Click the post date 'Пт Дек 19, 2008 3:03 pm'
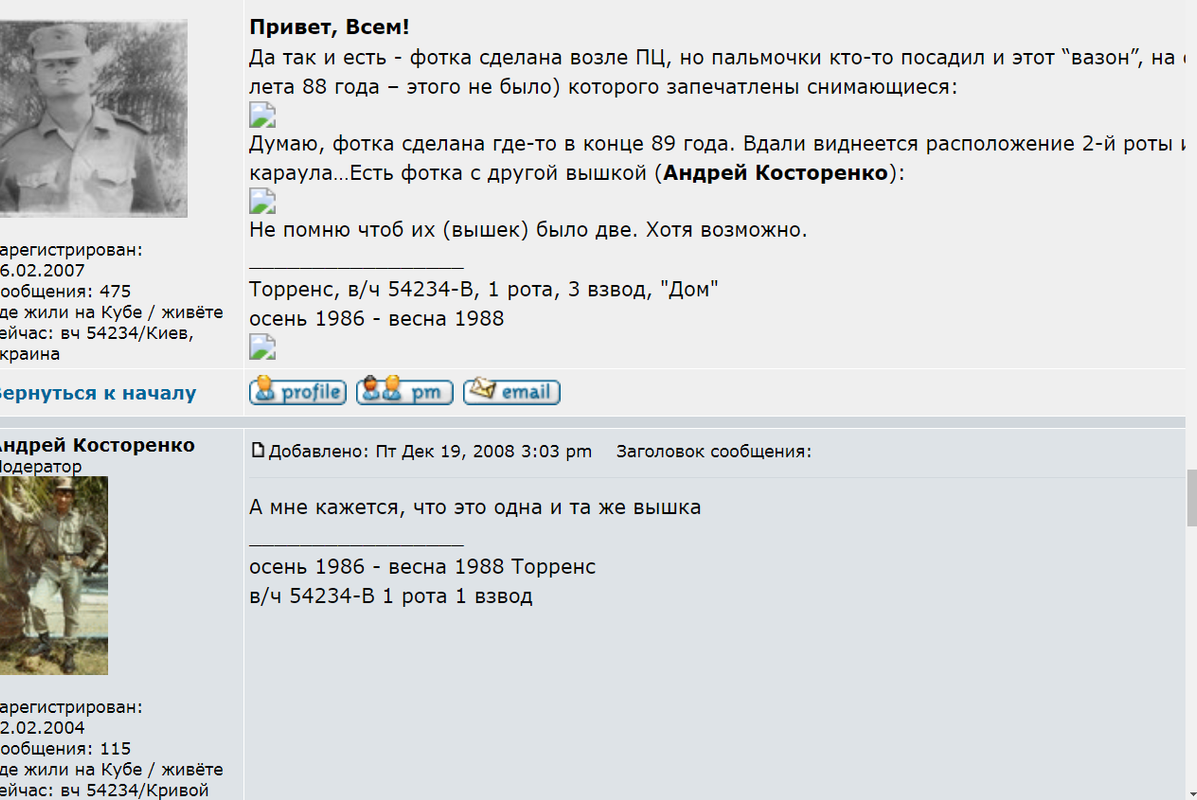 (x=483, y=451)
